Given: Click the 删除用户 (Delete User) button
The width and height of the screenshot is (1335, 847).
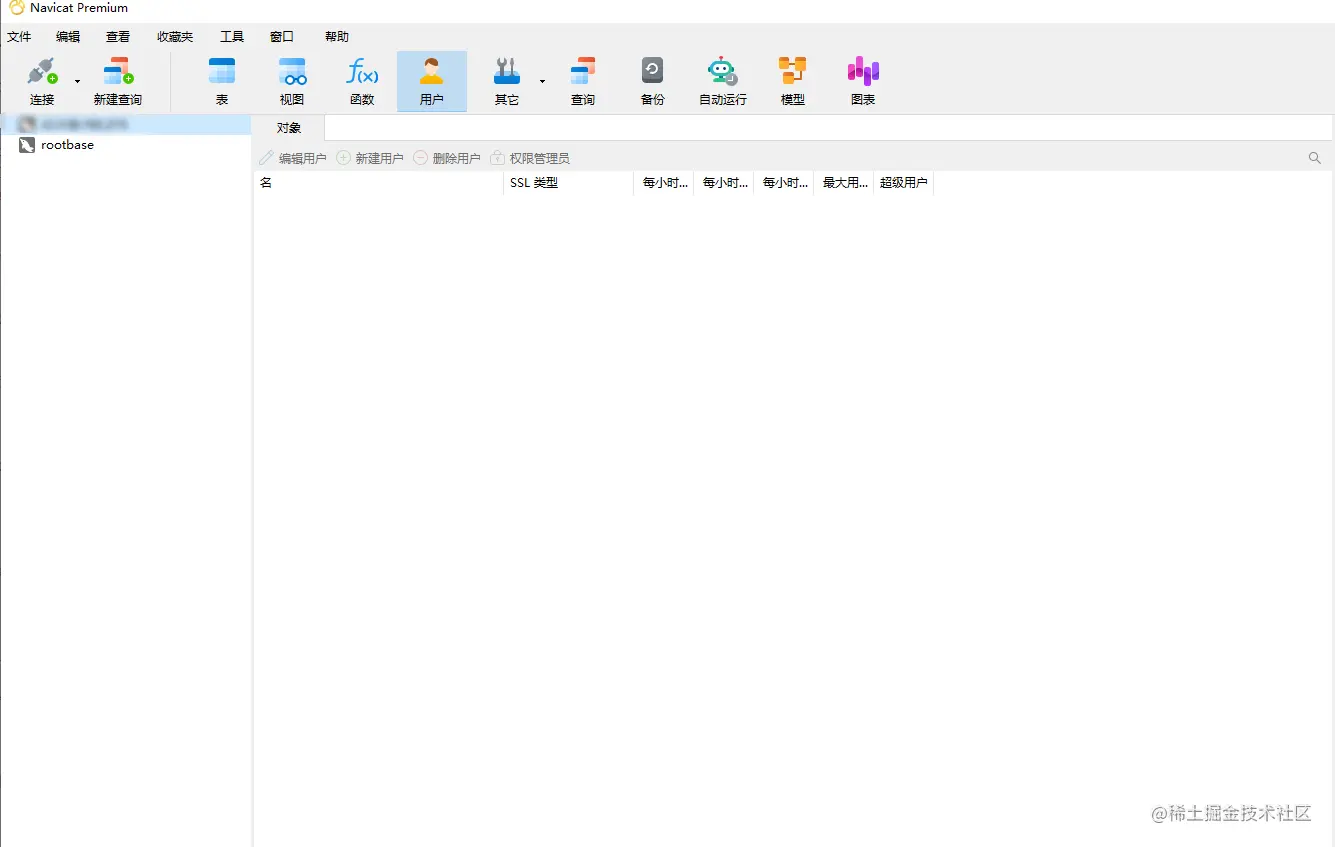Looking at the screenshot, I should (447, 158).
